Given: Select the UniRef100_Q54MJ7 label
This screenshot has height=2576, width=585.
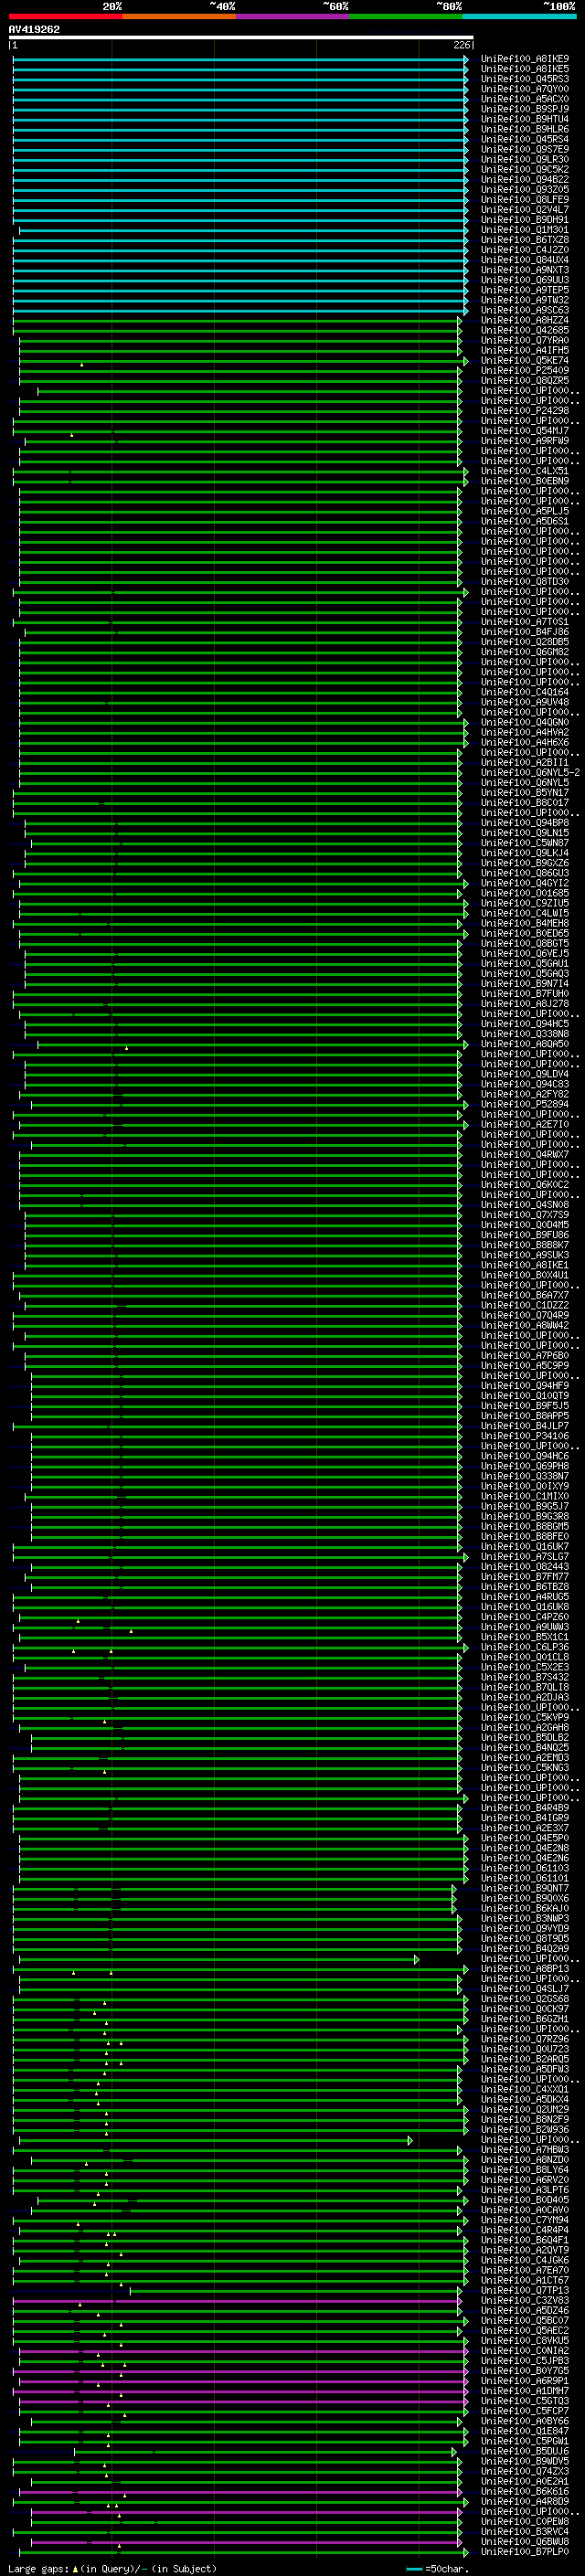Looking at the screenshot, I should [x=525, y=431].
